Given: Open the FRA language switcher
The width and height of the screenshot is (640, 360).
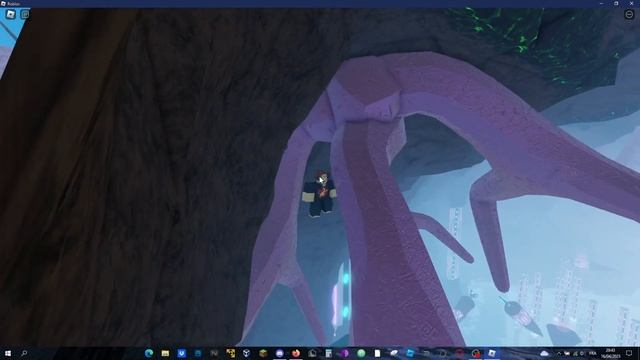Looking at the screenshot, I should (593, 353).
